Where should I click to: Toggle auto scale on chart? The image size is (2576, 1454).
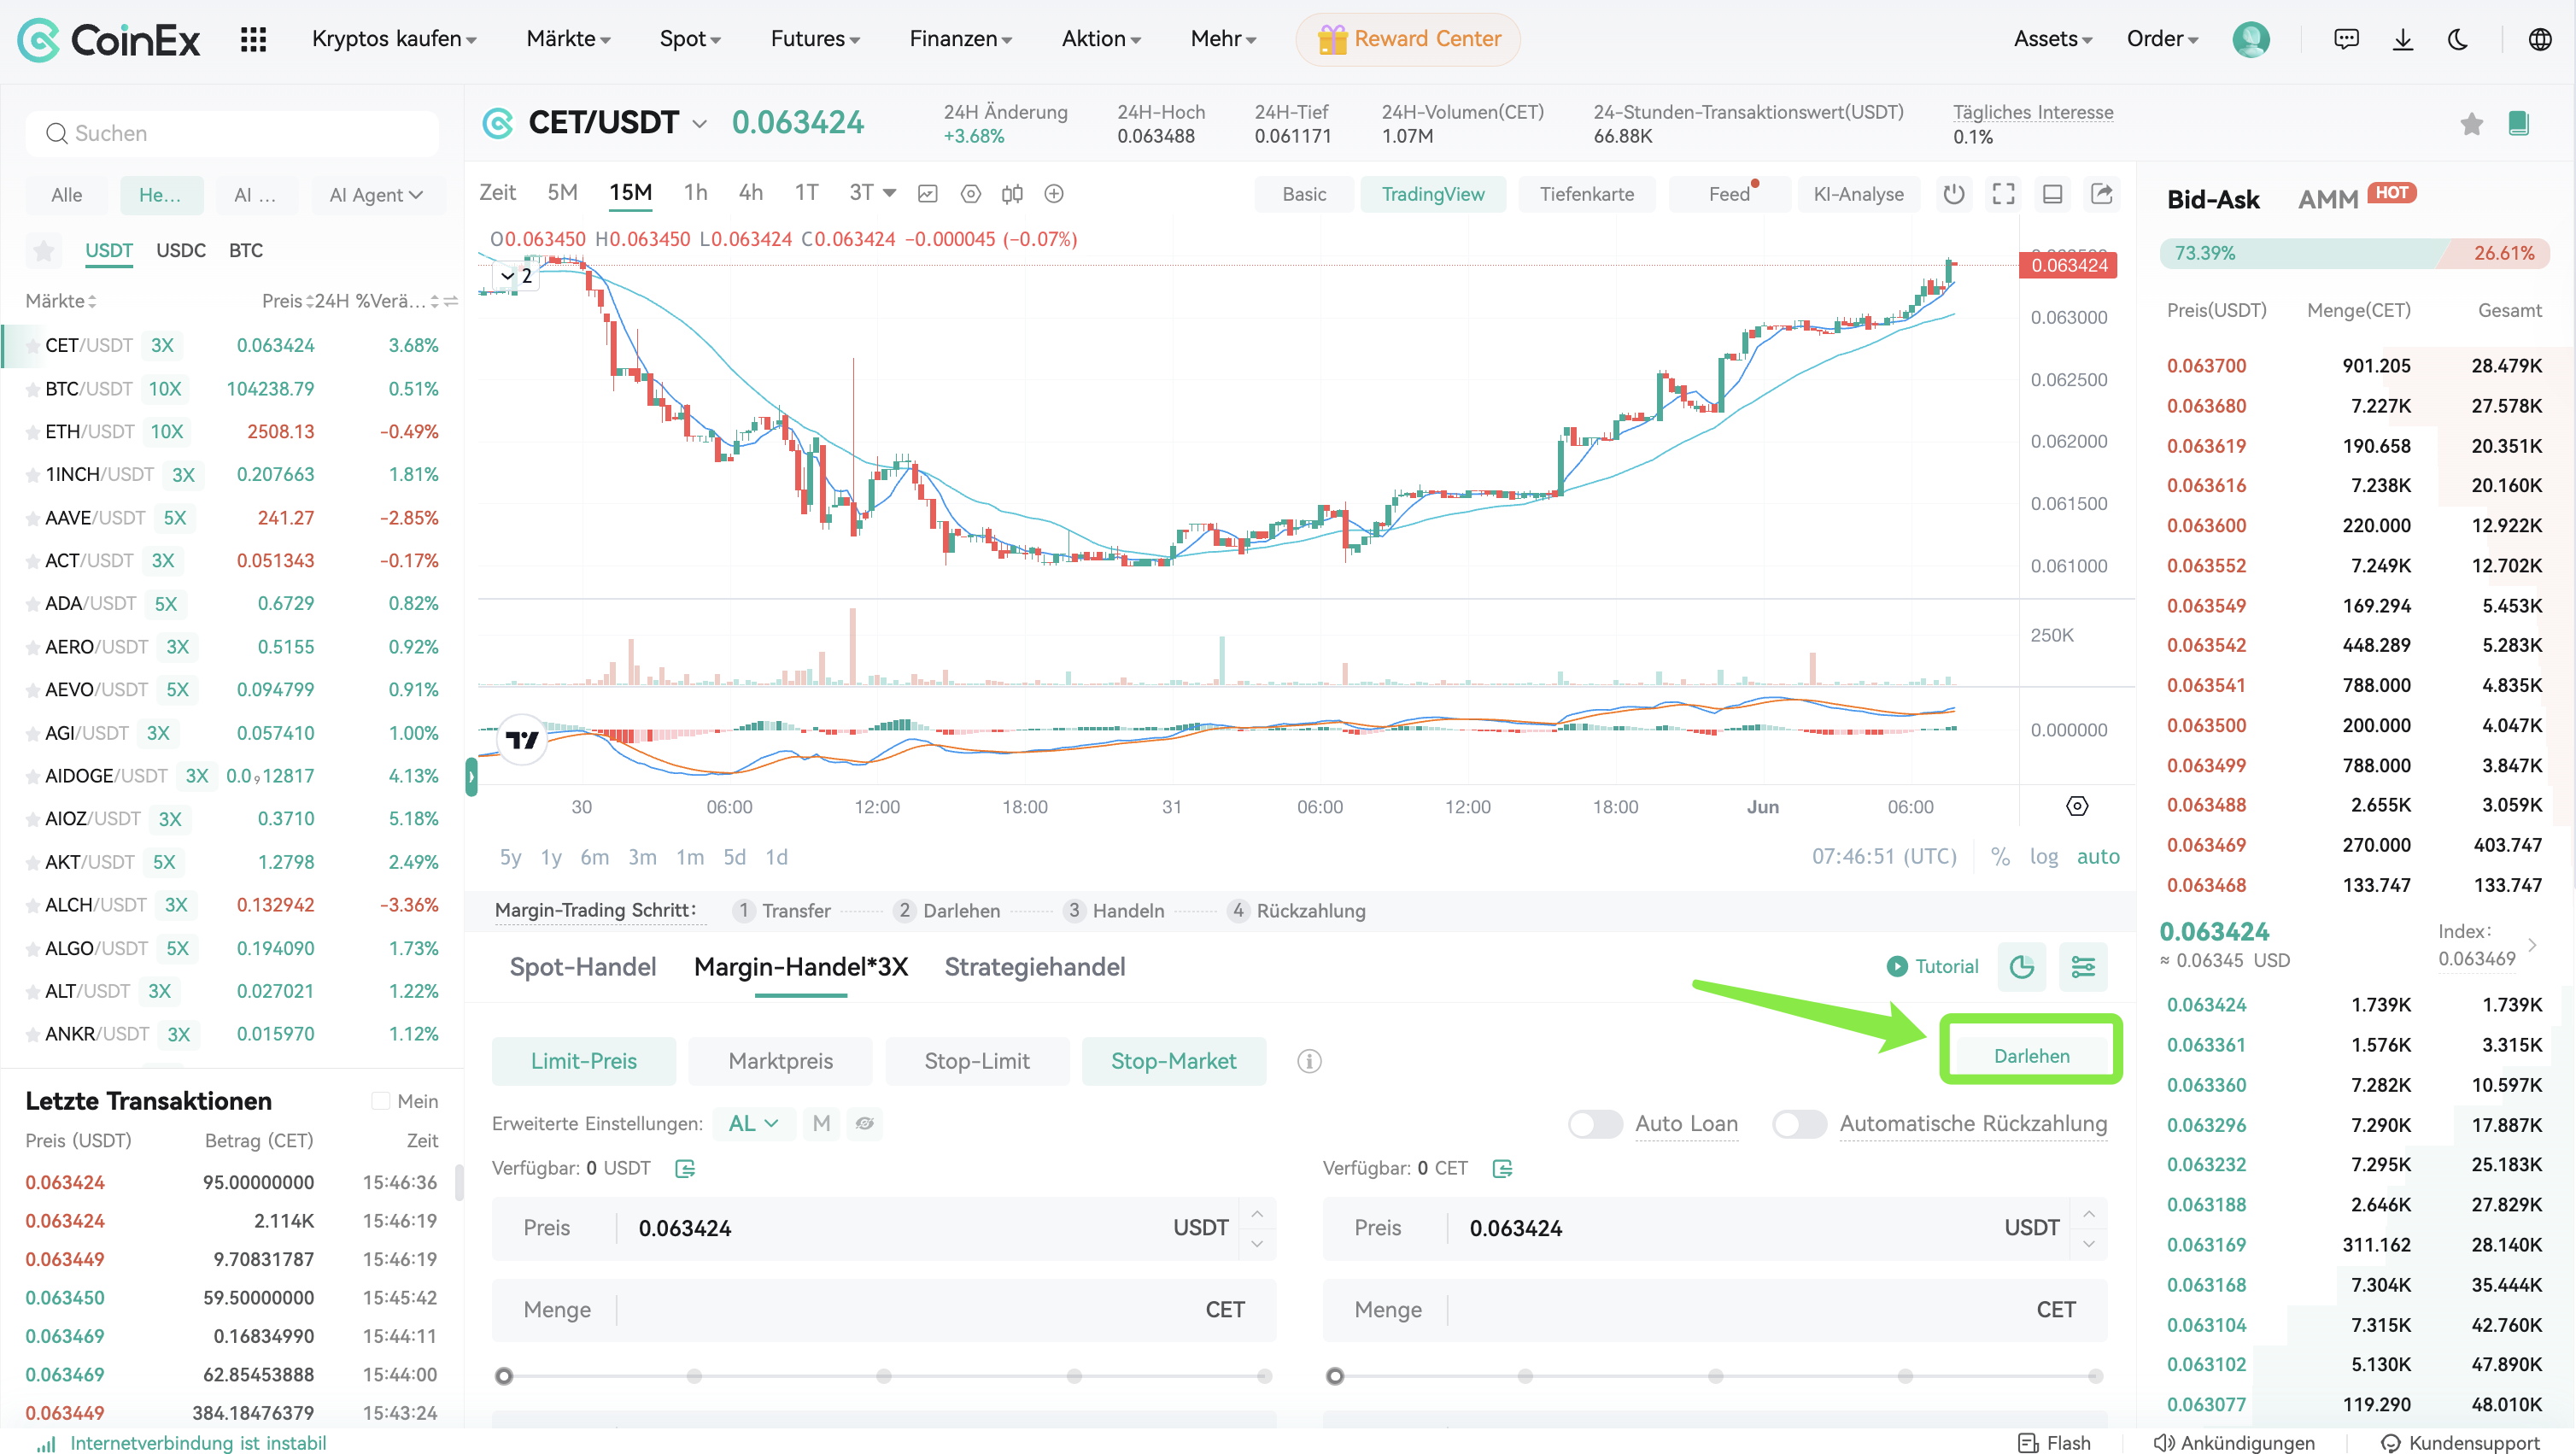pyautogui.click(x=2098, y=856)
